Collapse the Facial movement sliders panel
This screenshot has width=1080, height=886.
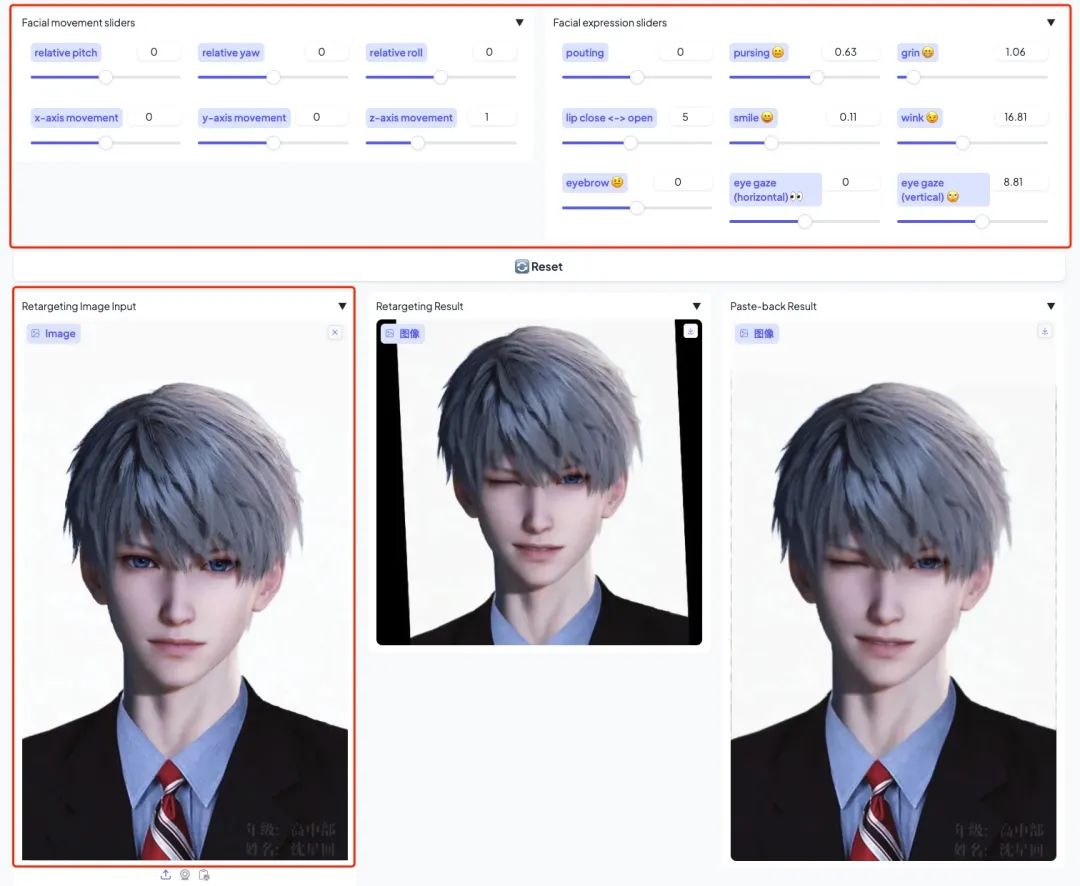(519, 23)
